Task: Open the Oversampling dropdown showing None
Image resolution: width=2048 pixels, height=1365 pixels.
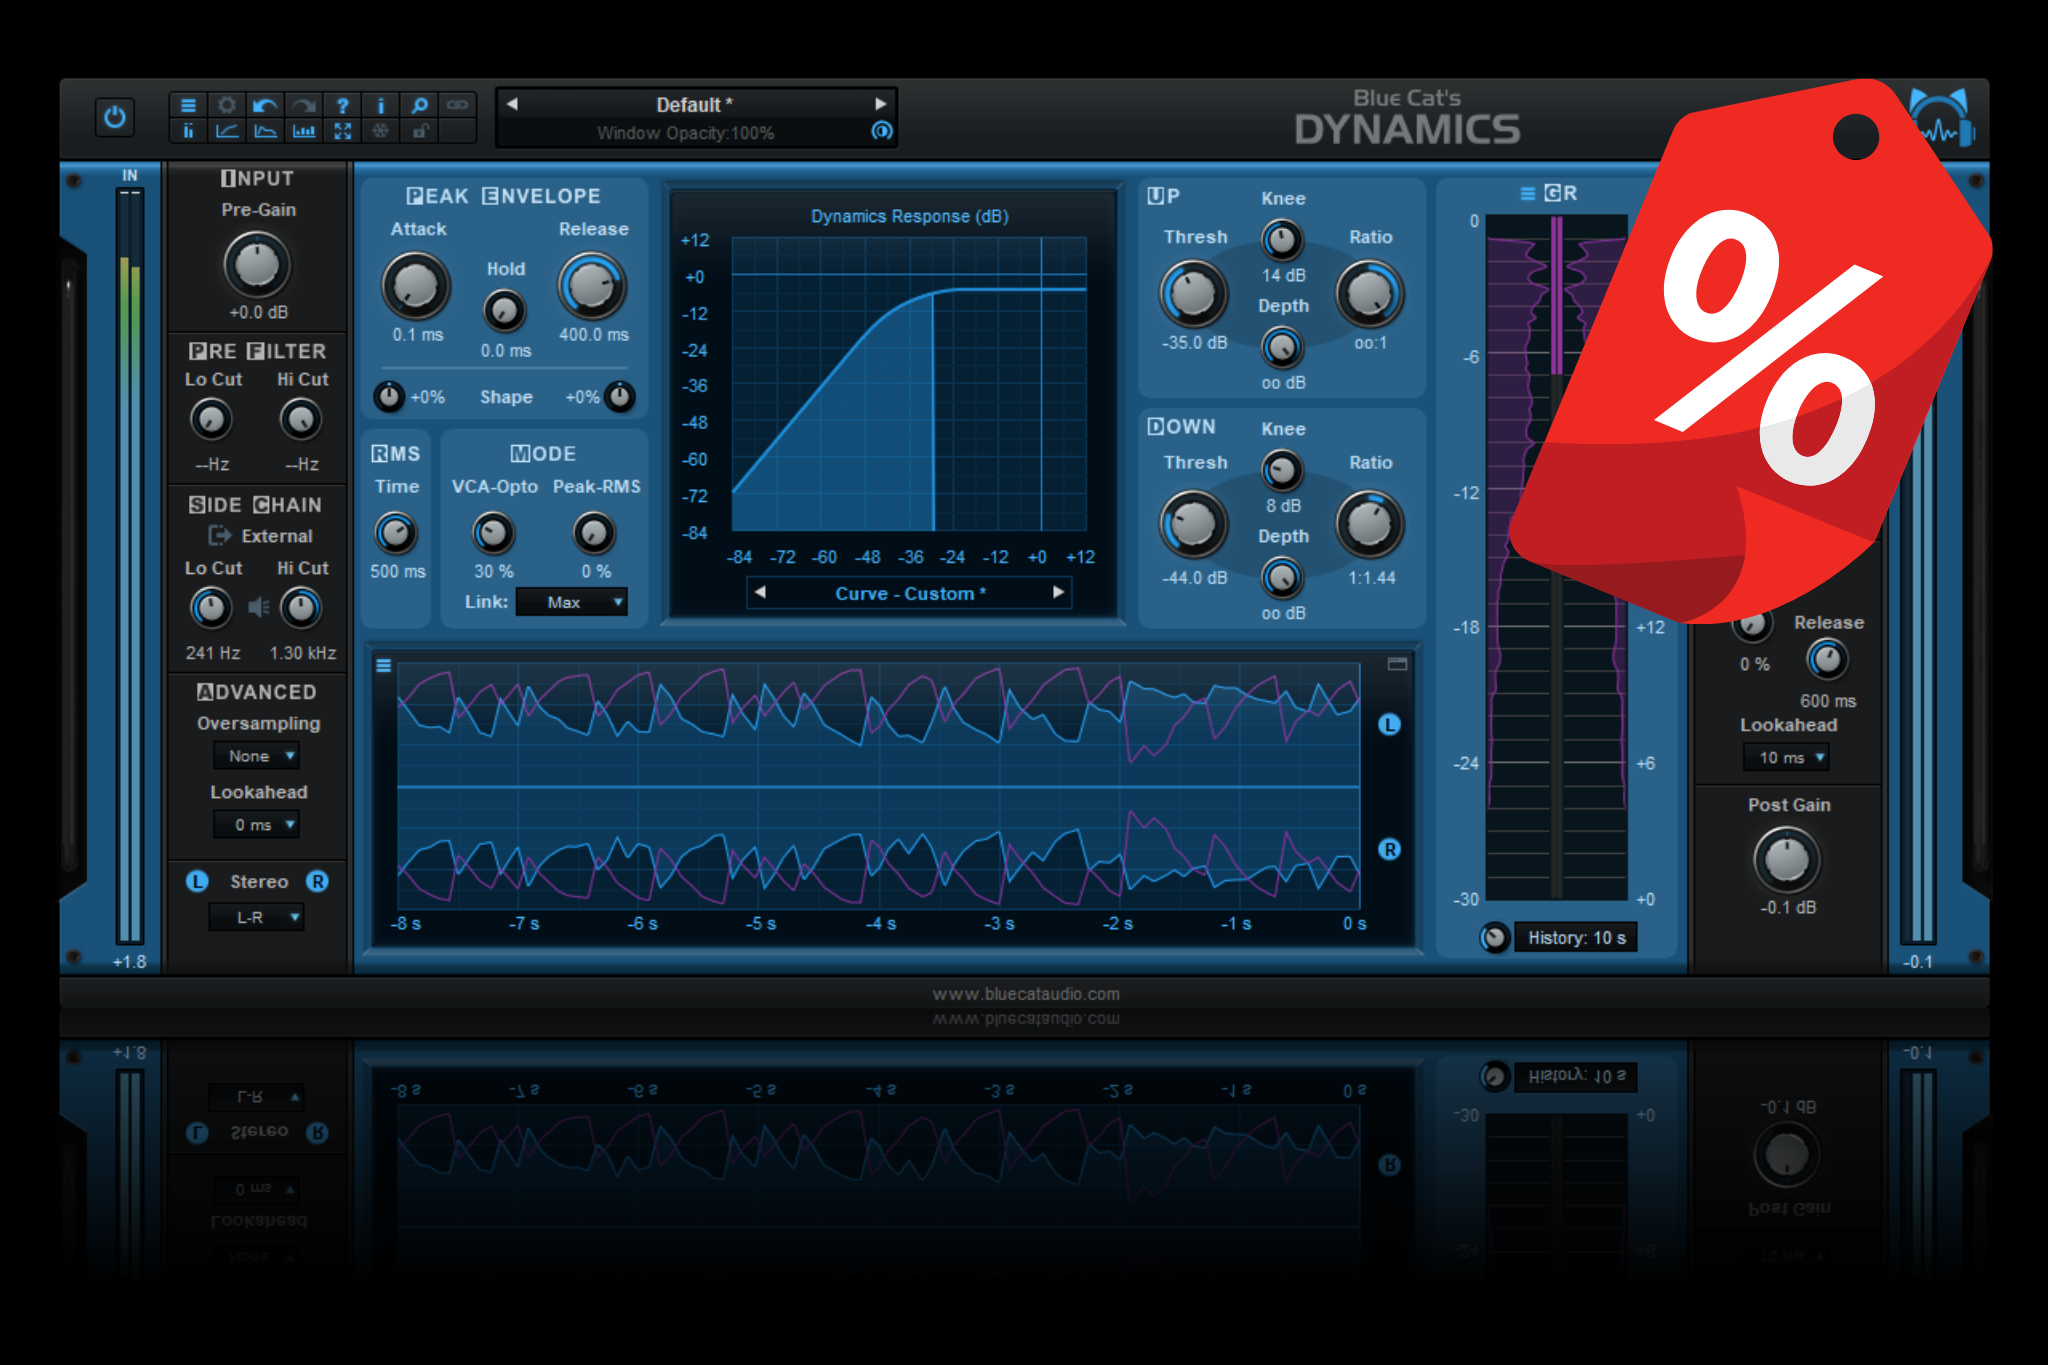Action: pyautogui.click(x=256, y=756)
